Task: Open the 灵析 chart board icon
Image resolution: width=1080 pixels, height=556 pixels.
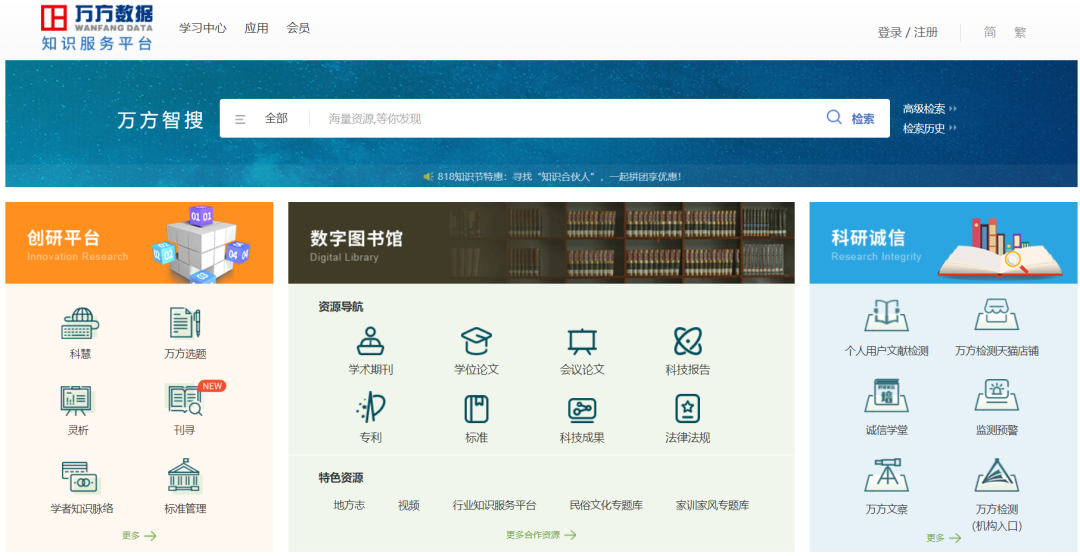Action: point(76,400)
